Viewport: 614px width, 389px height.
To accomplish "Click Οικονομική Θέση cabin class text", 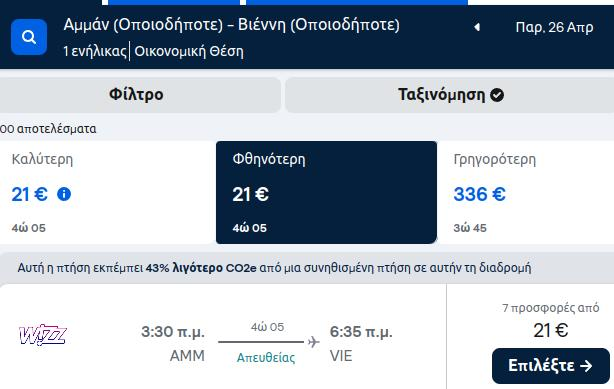I will tap(189, 51).
